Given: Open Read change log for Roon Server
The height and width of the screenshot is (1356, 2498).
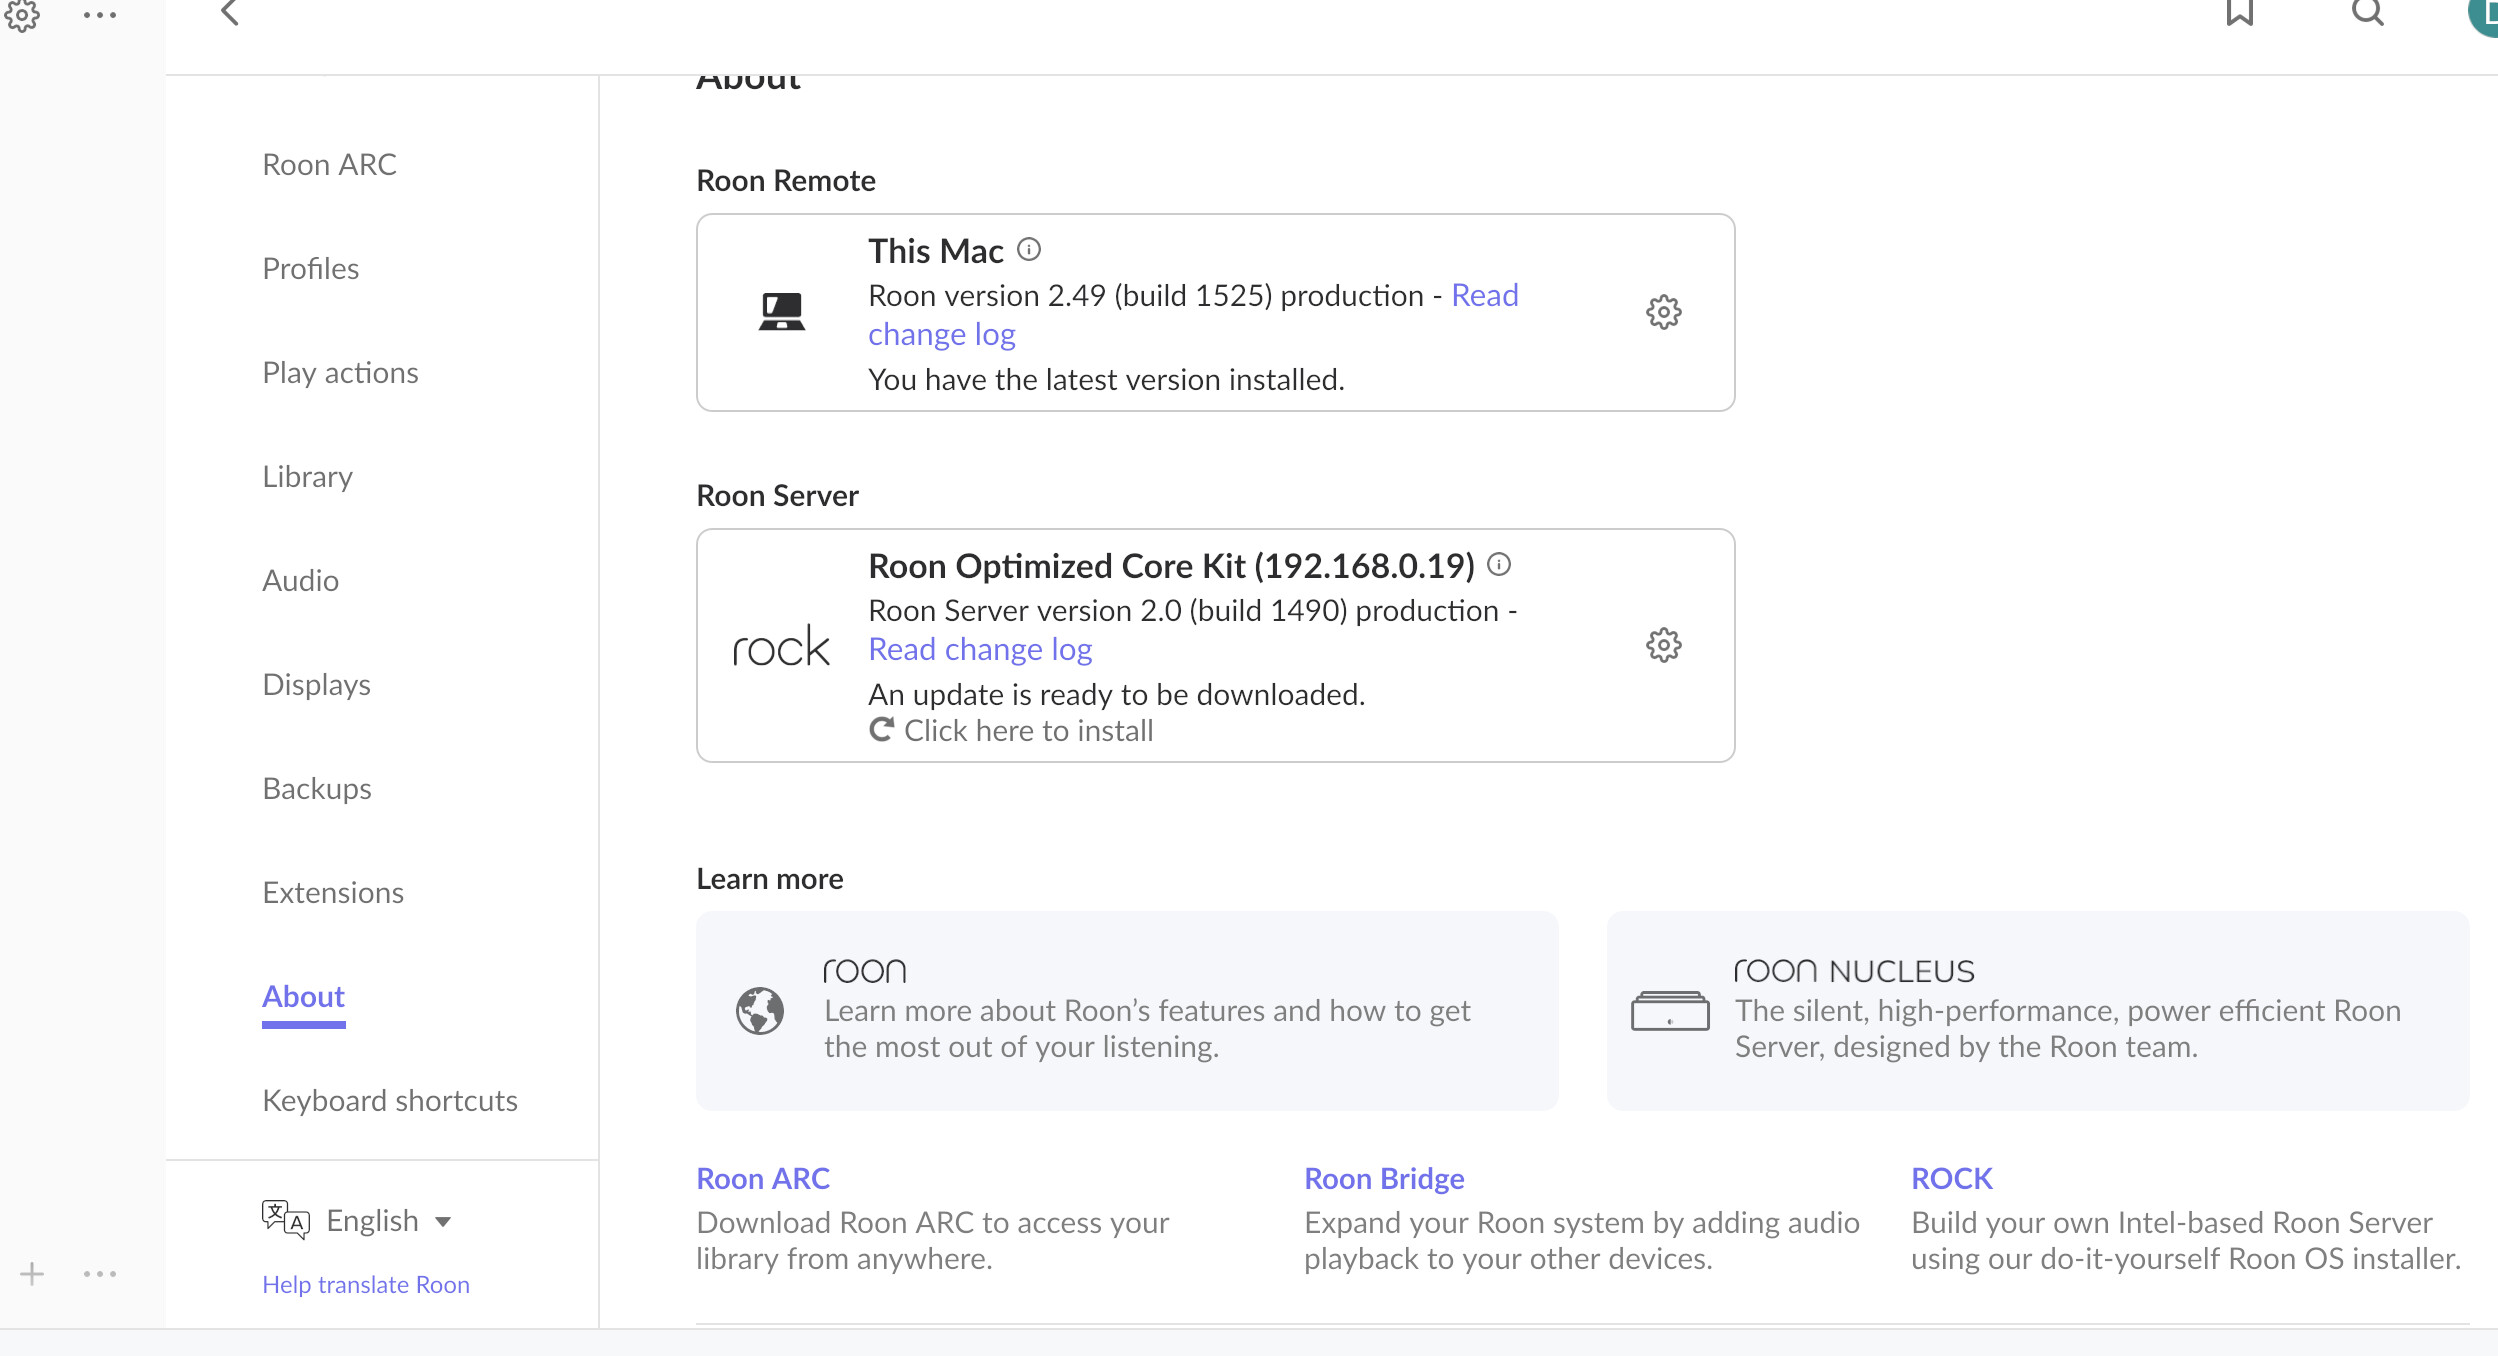Looking at the screenshot, I should pyautogui.click(x=980, y=649).
